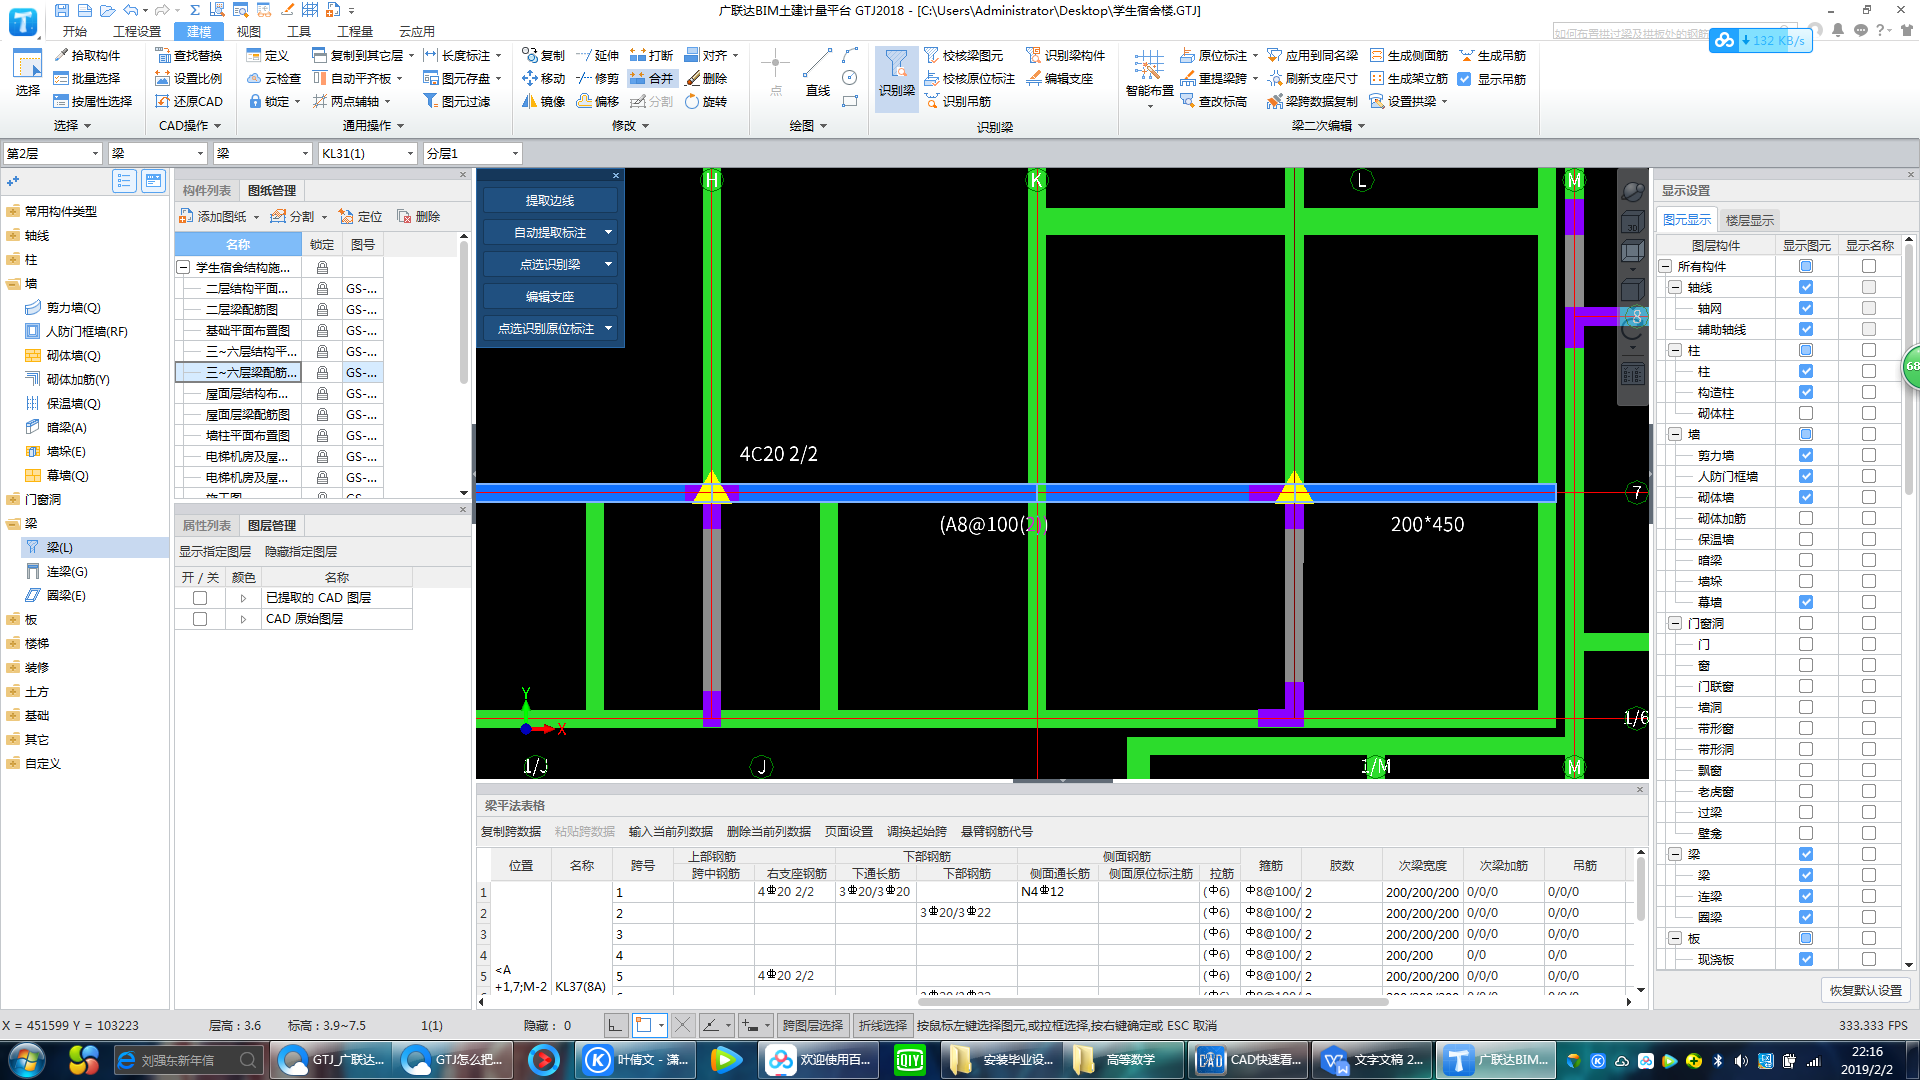Click the horizontal scrollbar of the beam table
This screenshot has width=1920, height=1080.
[1153, 1001]
